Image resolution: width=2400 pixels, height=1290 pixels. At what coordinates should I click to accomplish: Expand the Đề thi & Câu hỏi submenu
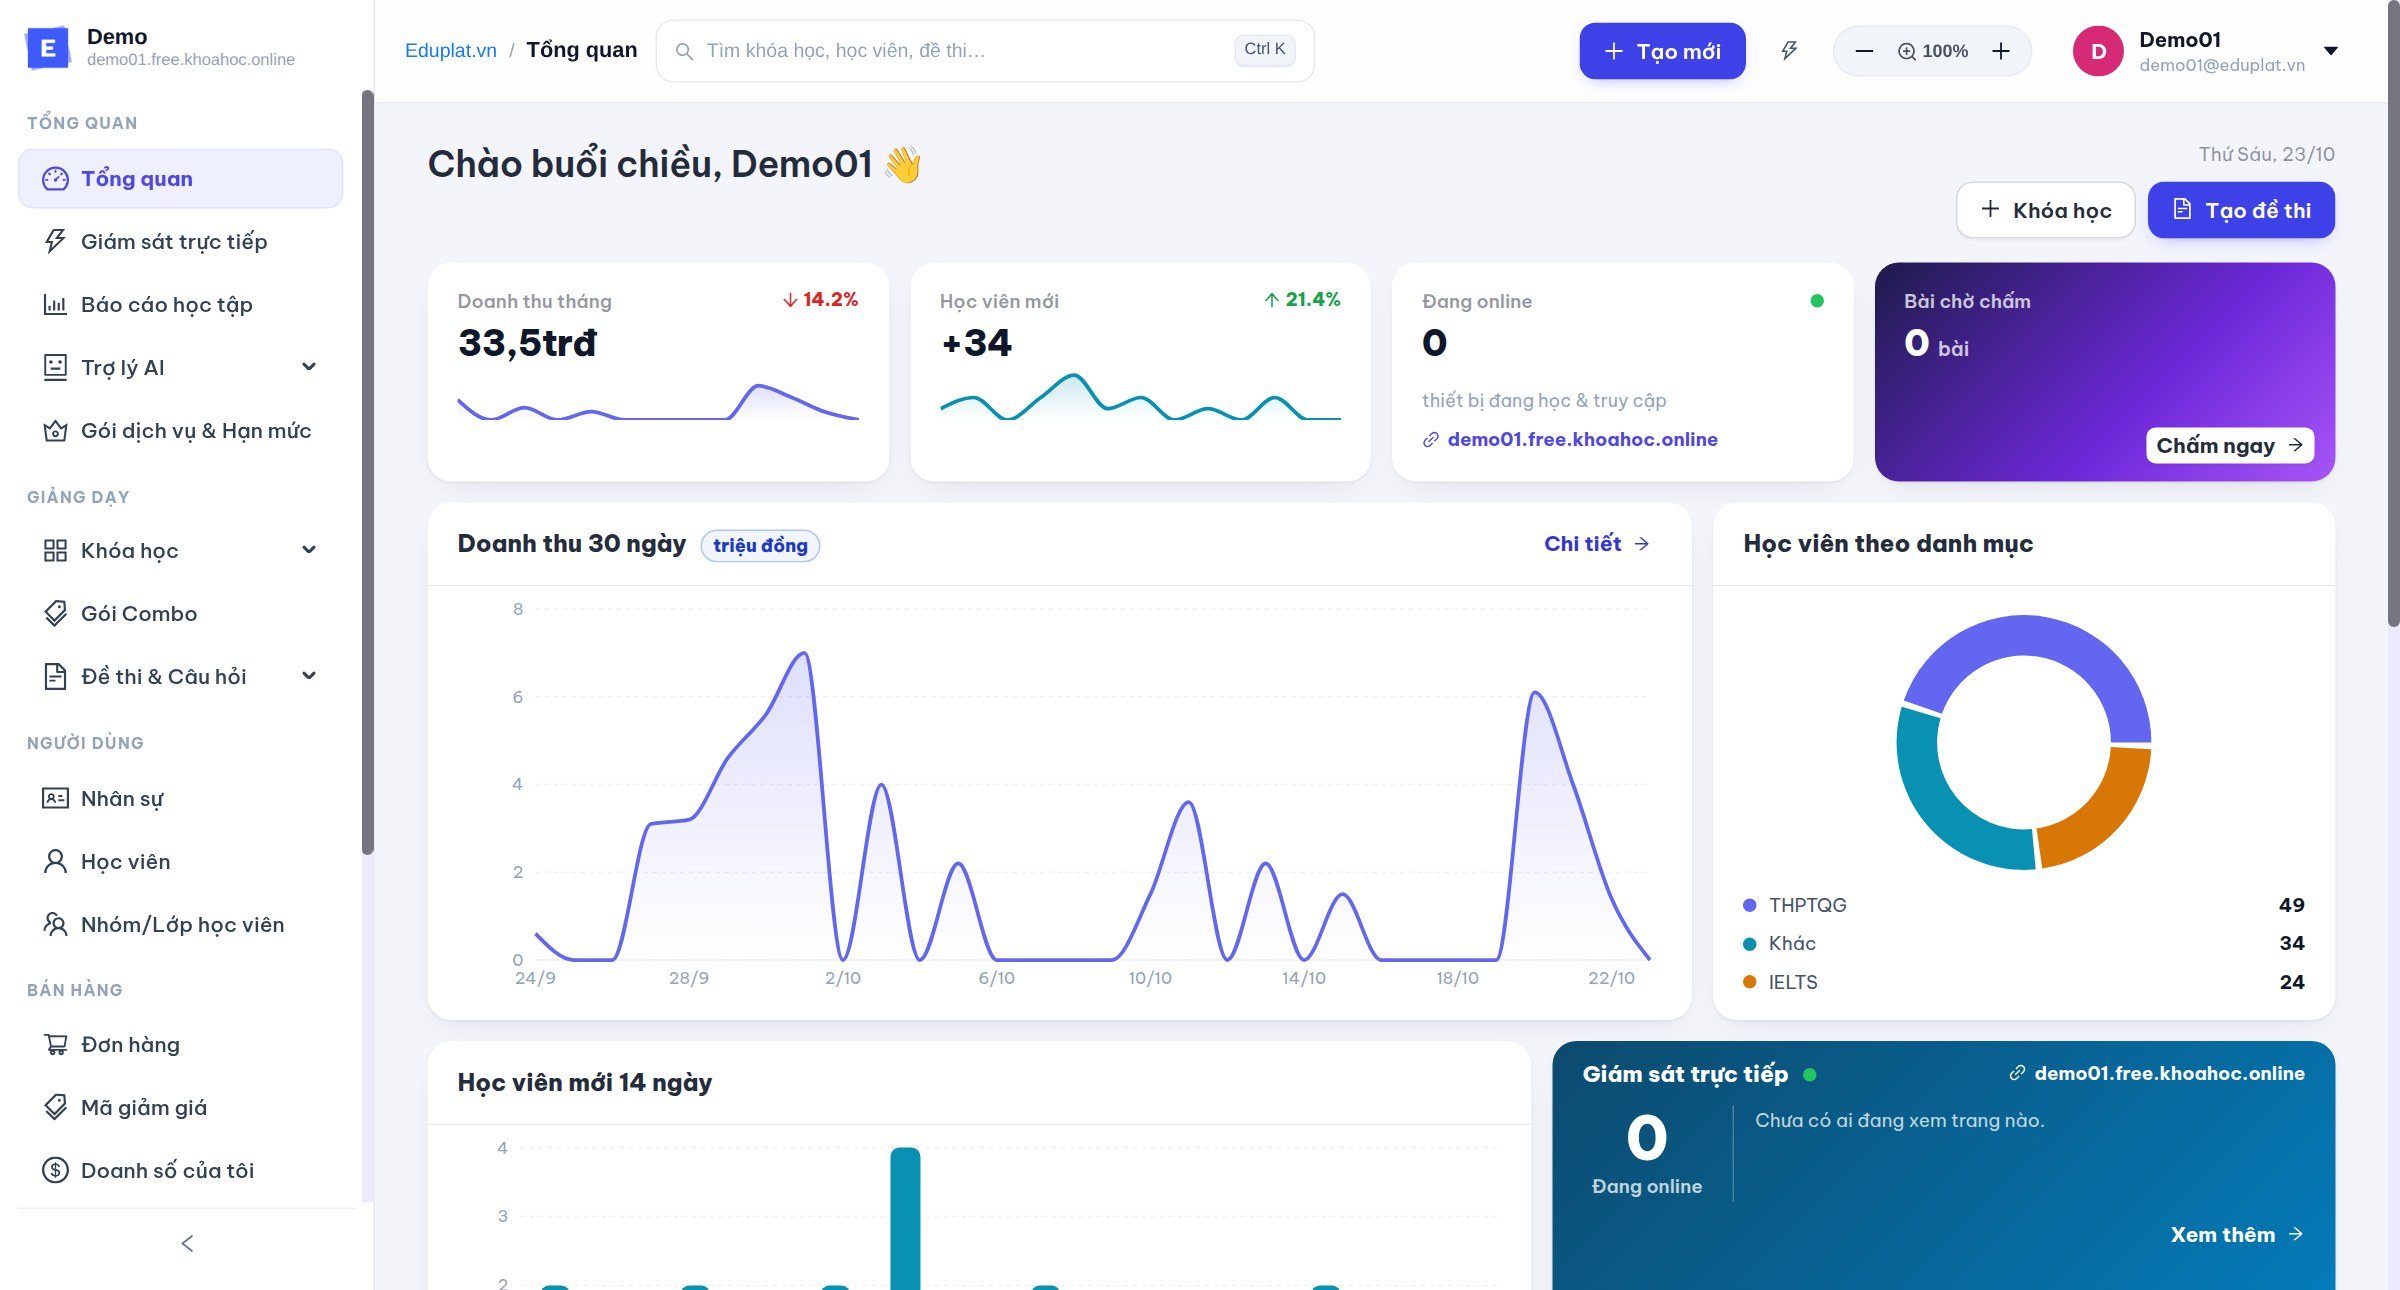click(x=309, y=676)
